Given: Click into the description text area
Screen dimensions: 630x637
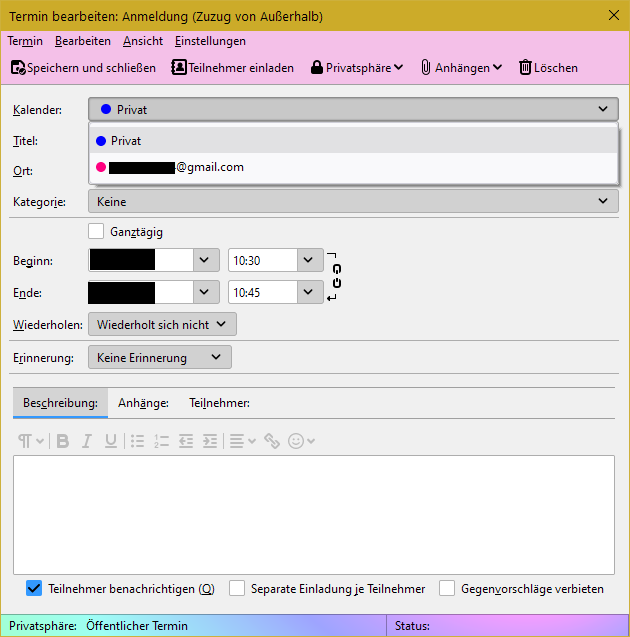Looking at the screenshot, I should pyautogui.click(x=314, y=515).
